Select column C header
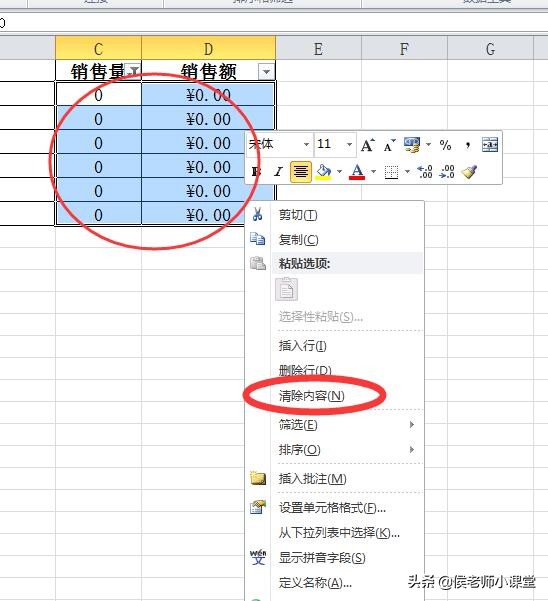The width and height of the screenshot is (548, 601). [x=98, y=48]
